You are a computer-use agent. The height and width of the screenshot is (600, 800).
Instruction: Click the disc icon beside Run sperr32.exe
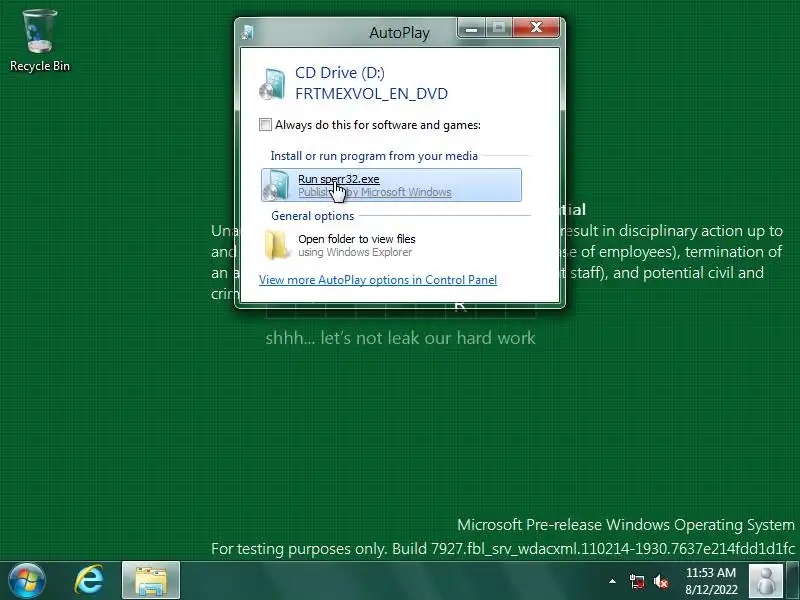[277, 185]
